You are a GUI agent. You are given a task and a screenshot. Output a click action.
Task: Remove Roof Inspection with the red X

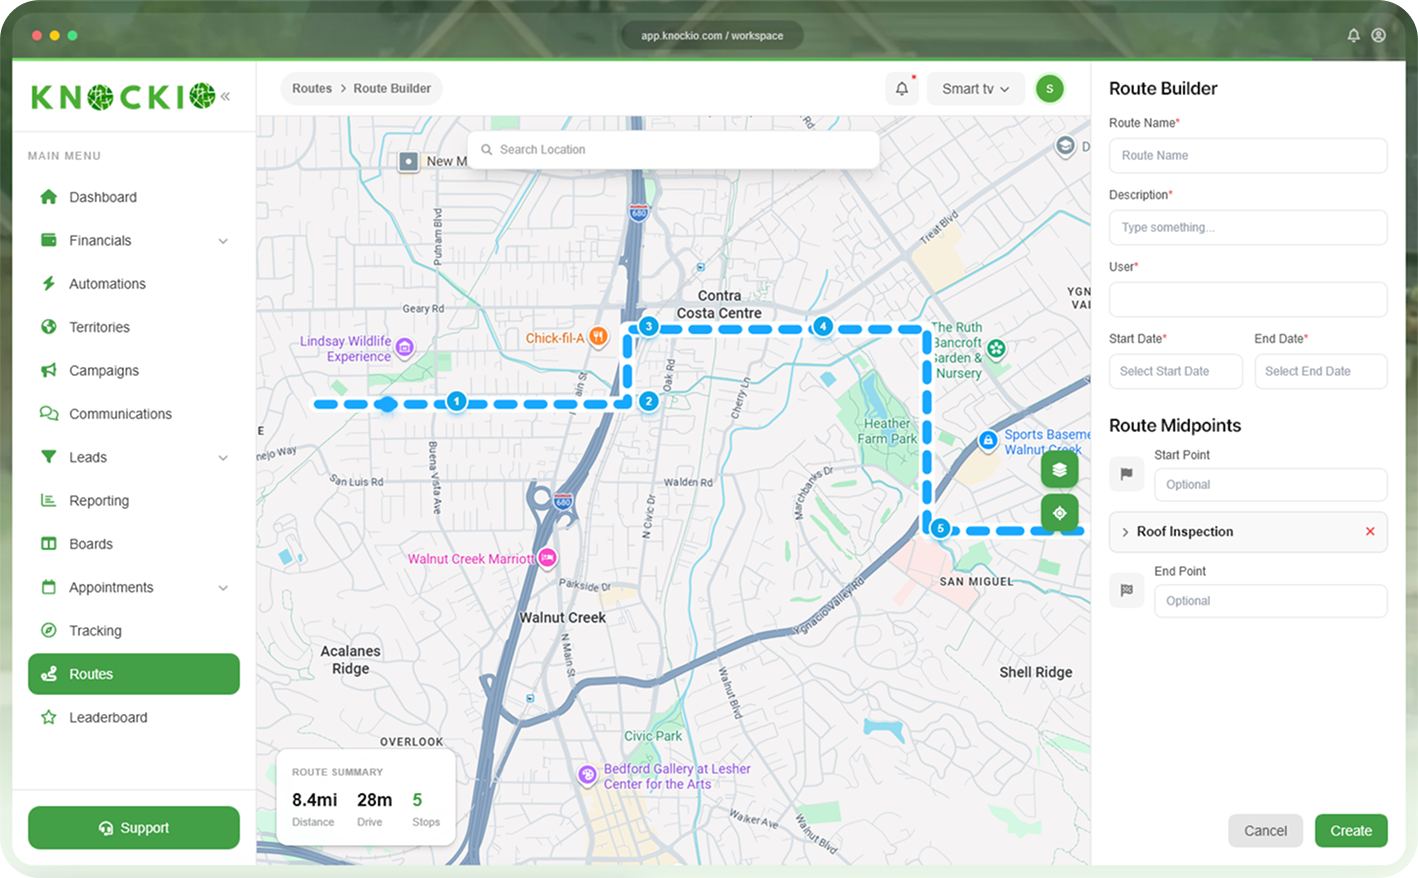[1370, 531]
